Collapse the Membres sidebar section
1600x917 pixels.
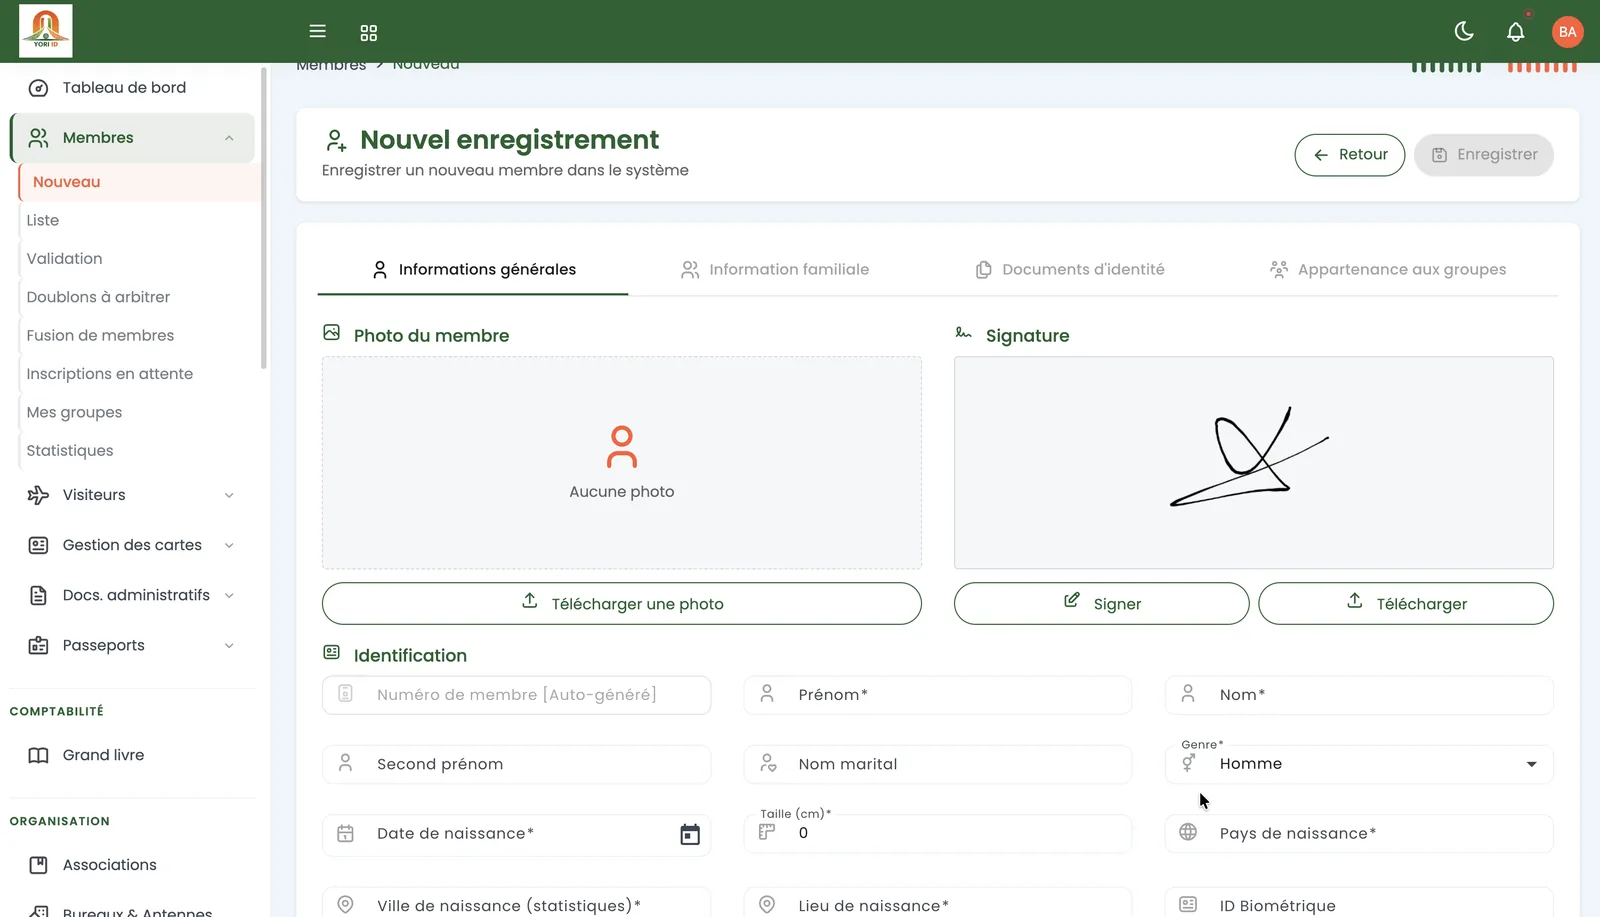[132, 138]
